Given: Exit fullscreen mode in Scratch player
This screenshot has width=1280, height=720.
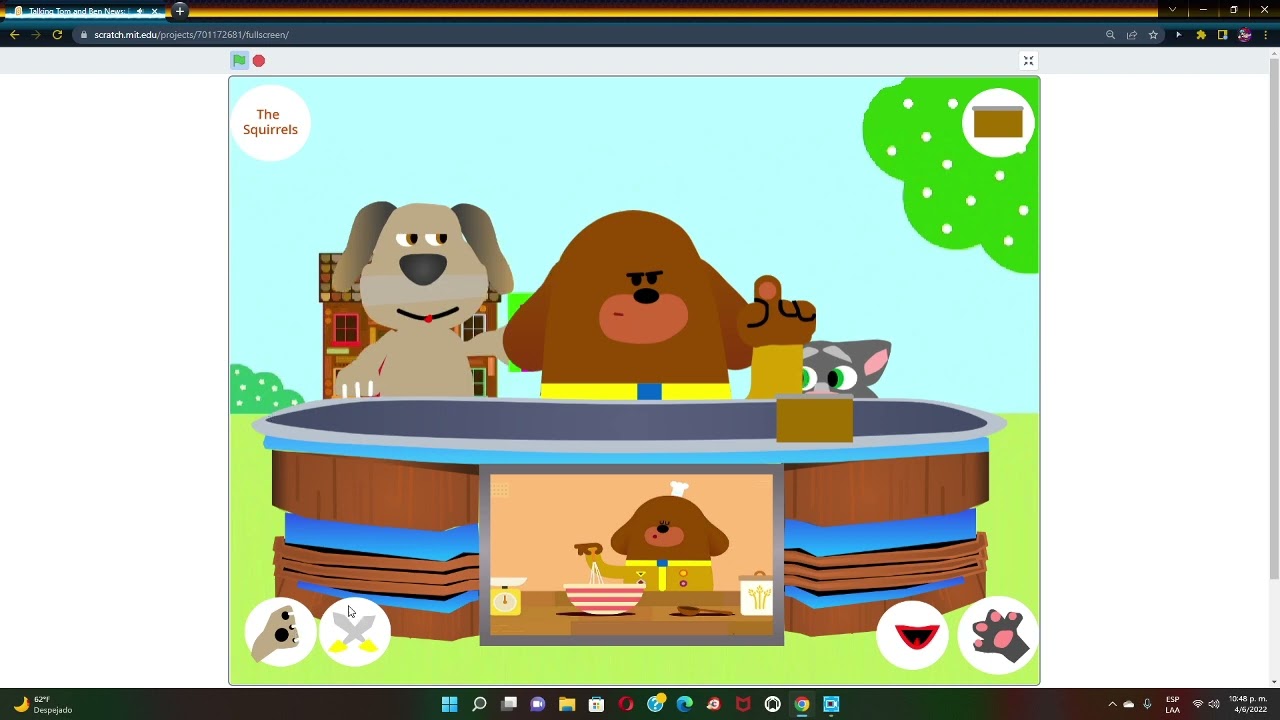Looking at the screenshot, I should click(1028, 61).
